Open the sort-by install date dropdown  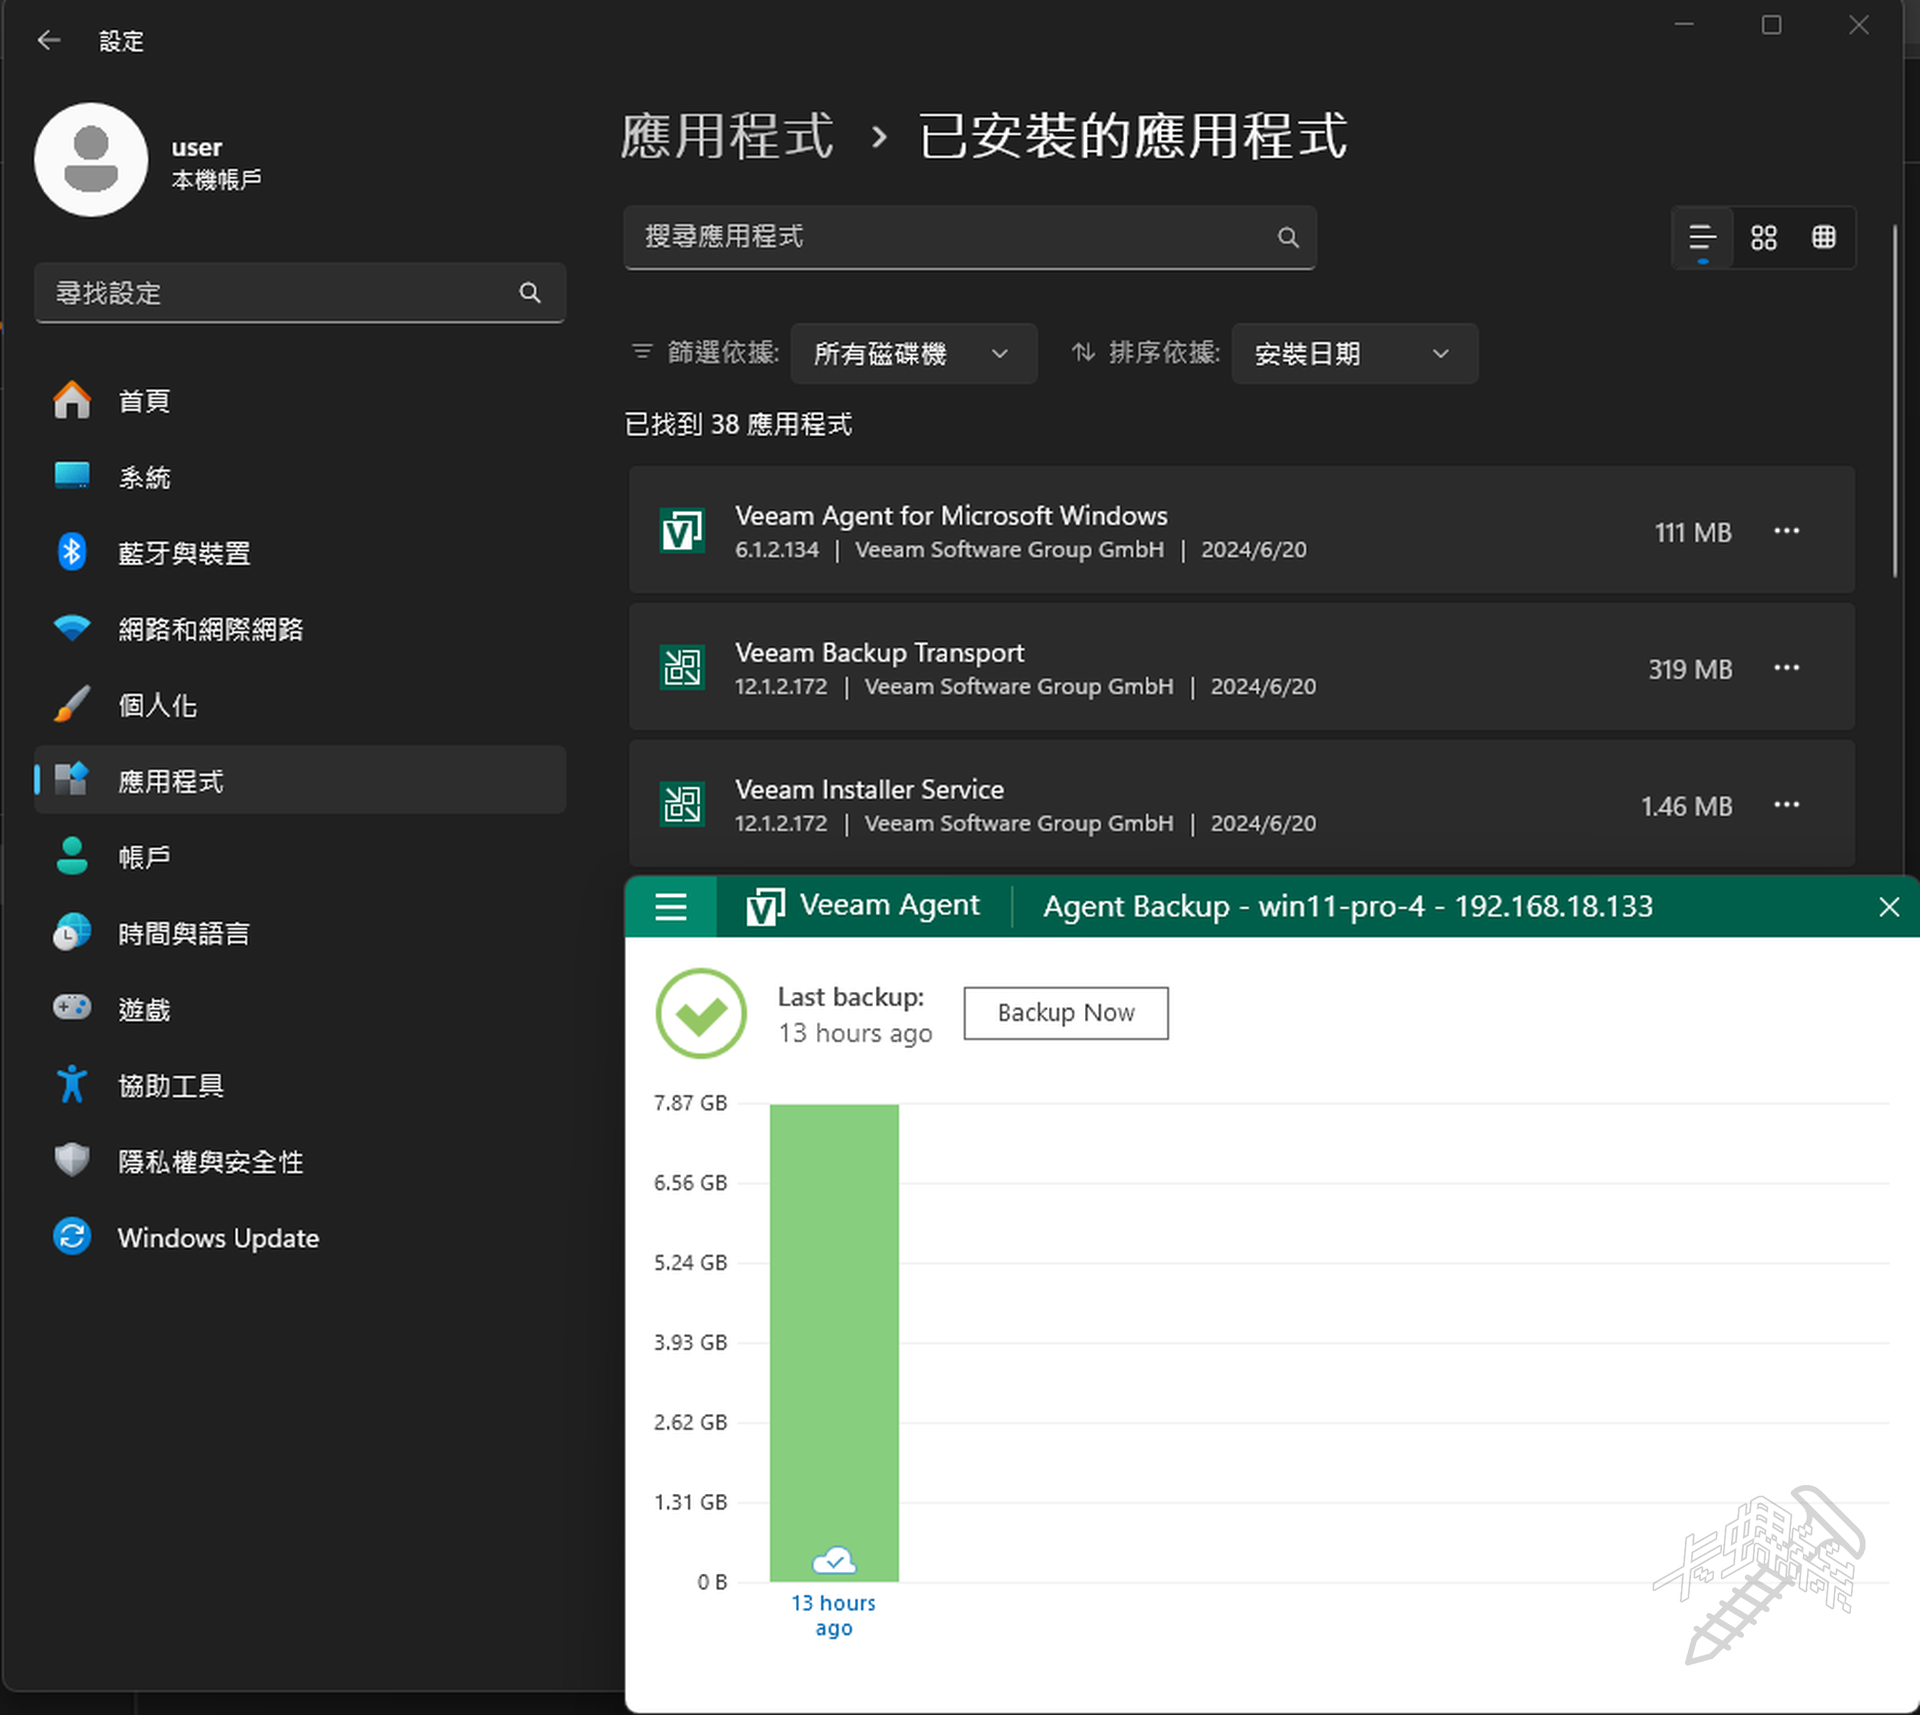click(x=1353, y=354)
